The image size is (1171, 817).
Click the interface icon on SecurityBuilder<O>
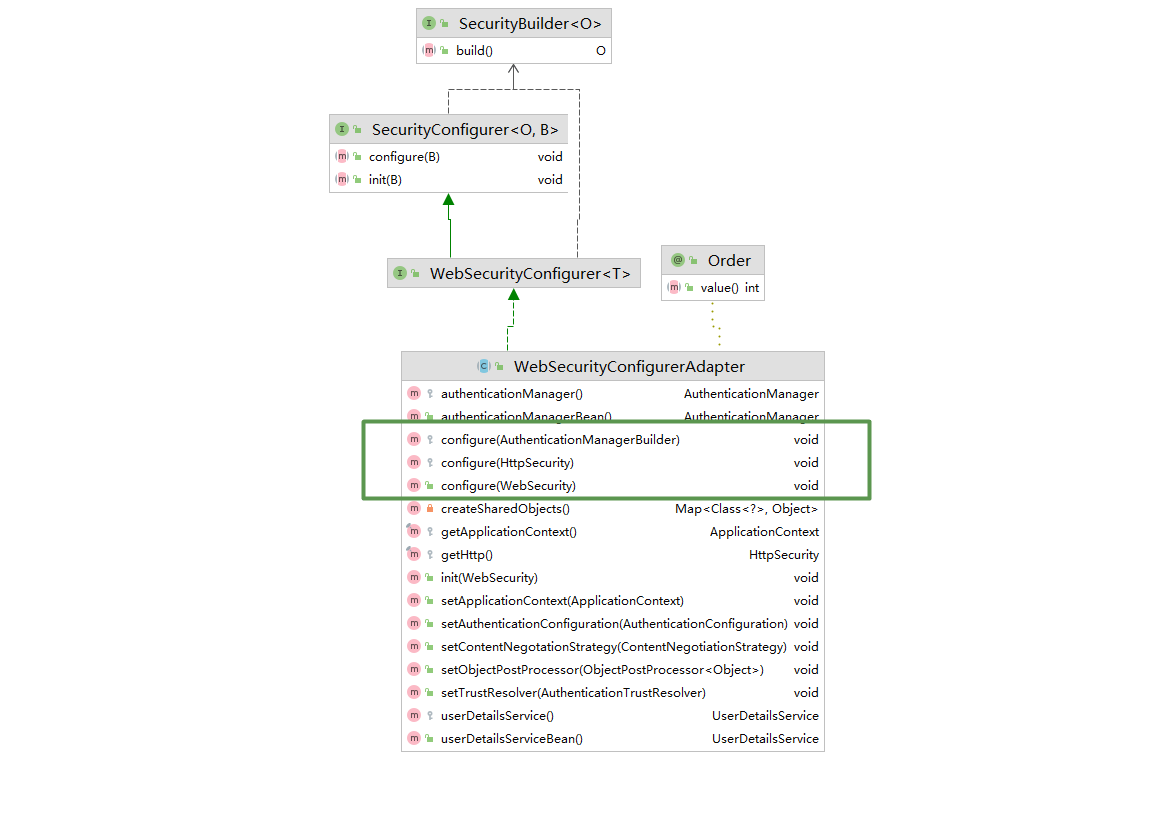tap(430, 22)
